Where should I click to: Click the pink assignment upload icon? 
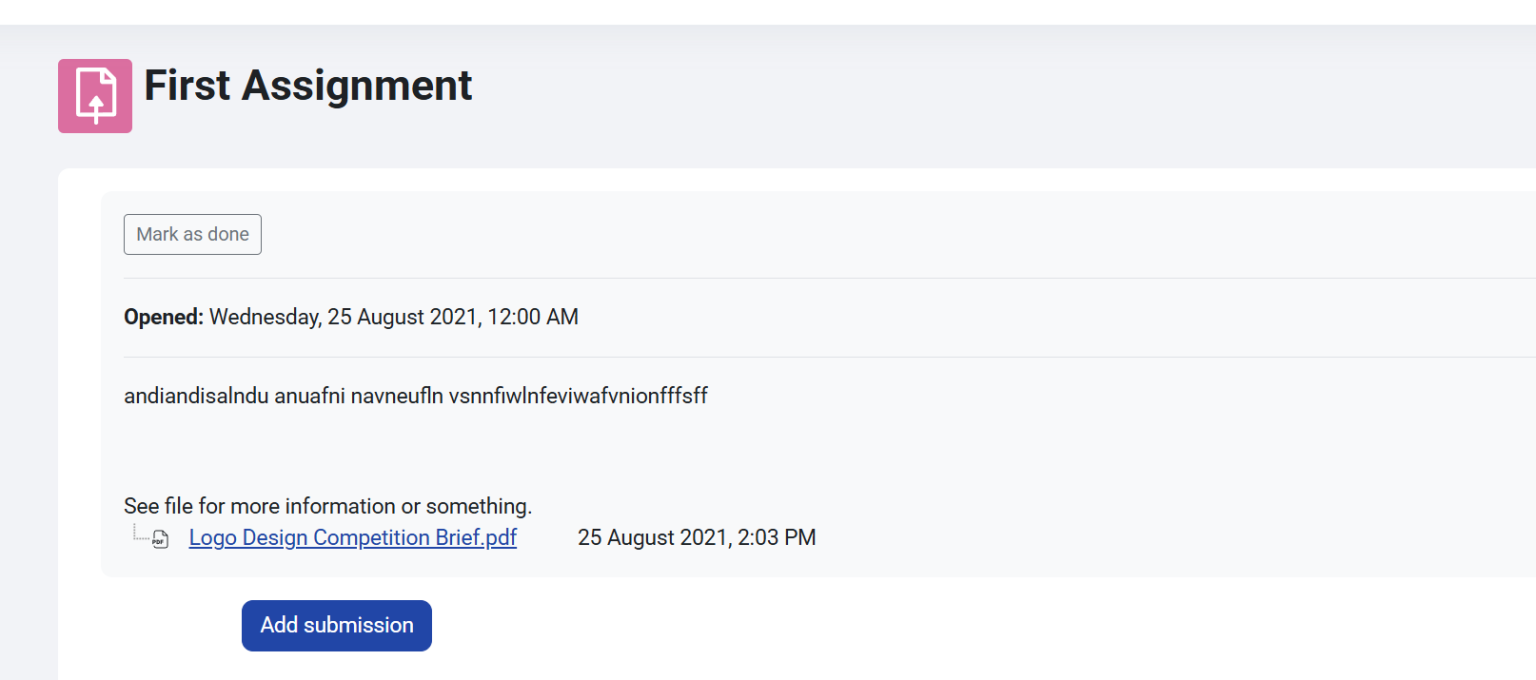95,96
